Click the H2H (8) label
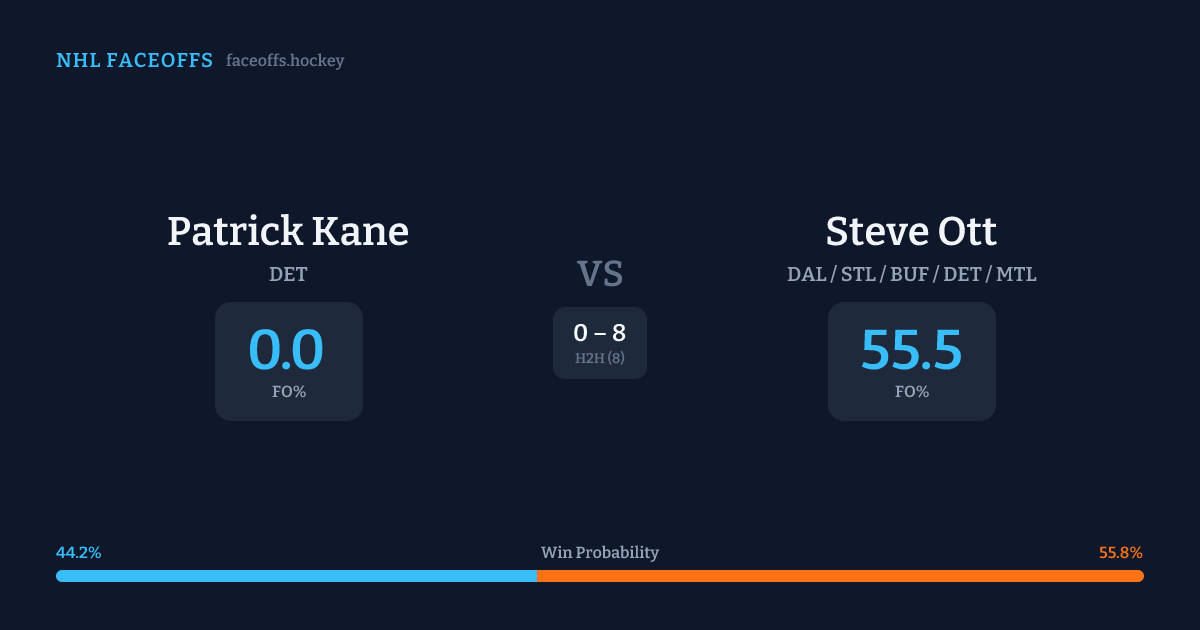The width and height of the screenshot is (1200, 630). pyautogui.click(x=600, y=358)
